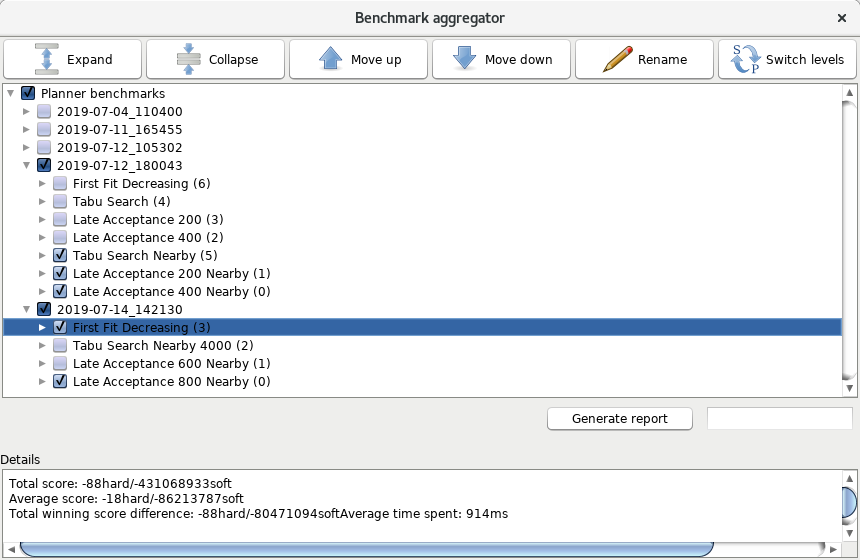Click the Switch levels icon
This screenshot has width=860, height=560.
pos(745,59)
